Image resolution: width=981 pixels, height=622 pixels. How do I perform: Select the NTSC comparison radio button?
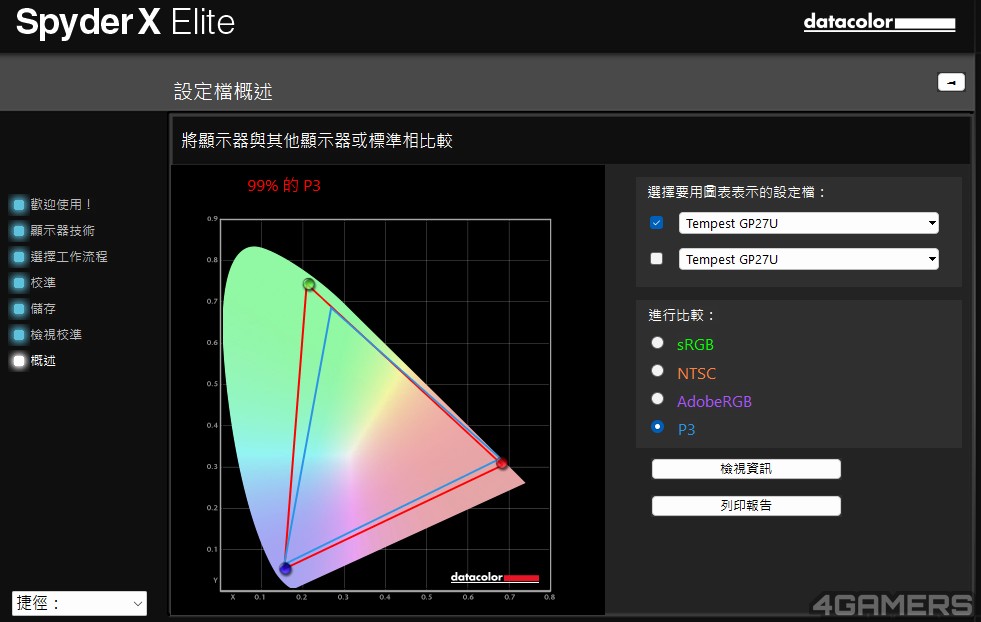point(657,371)
